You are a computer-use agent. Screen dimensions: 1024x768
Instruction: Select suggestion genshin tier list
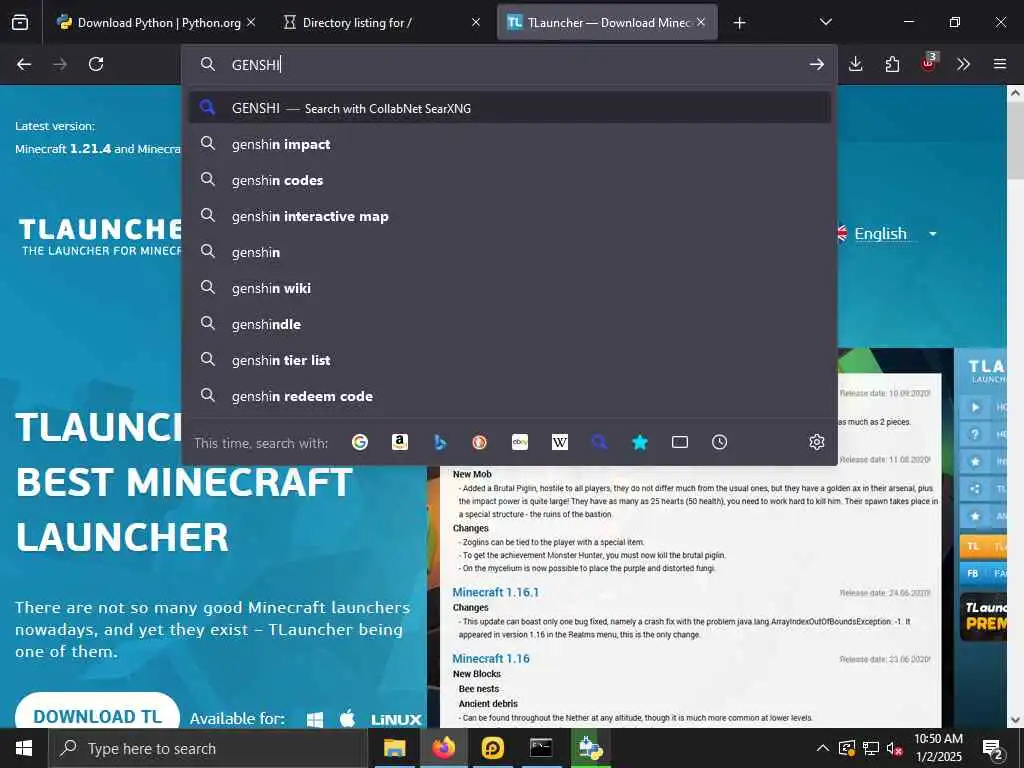pos(509,360)
